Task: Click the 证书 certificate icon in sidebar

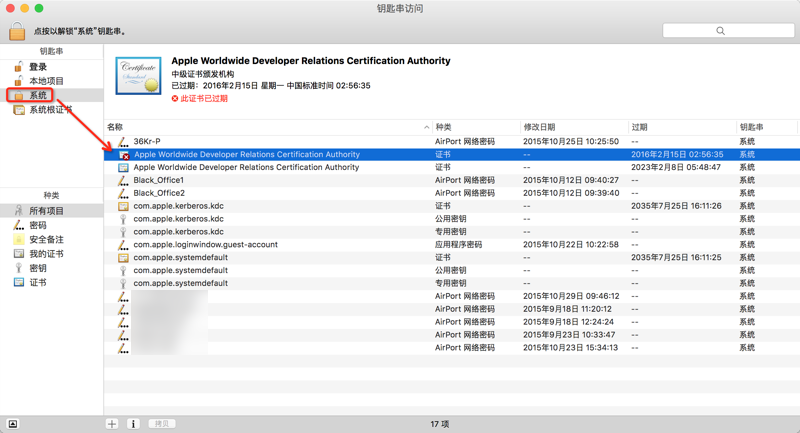Action: click(19, 282)
